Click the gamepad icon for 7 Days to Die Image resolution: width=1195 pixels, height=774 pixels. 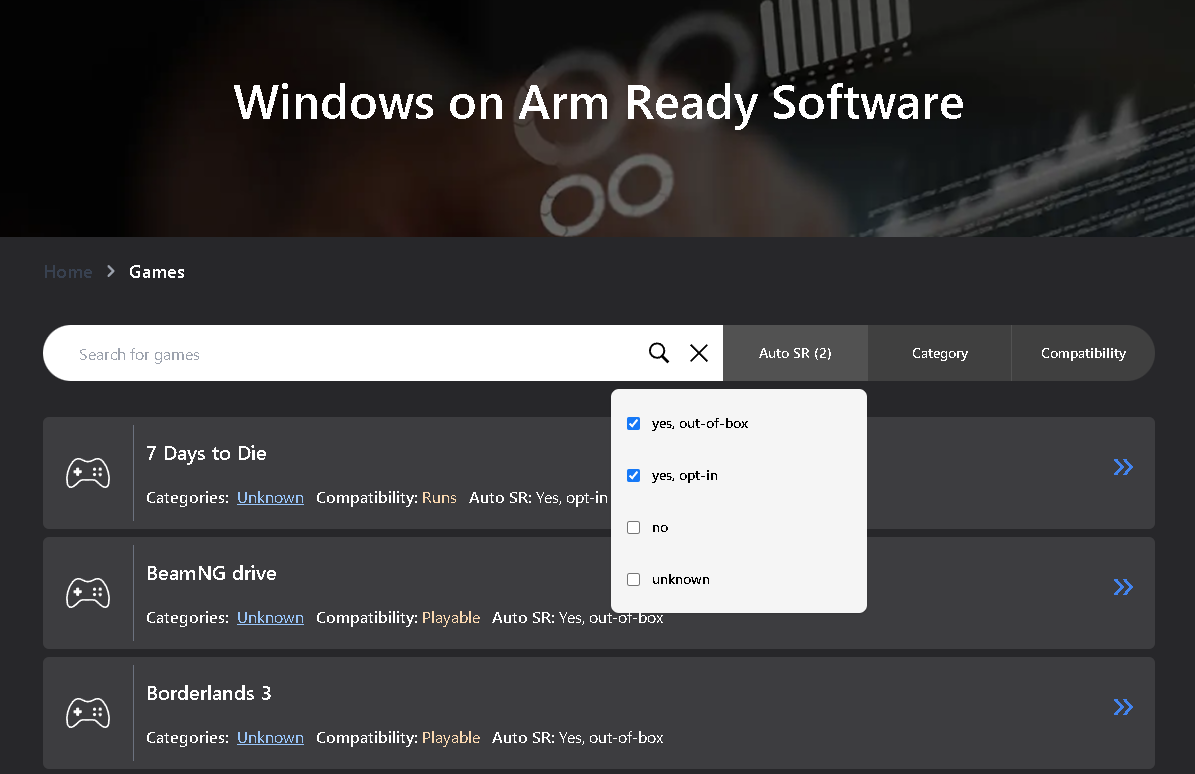[x=88, y=473]
